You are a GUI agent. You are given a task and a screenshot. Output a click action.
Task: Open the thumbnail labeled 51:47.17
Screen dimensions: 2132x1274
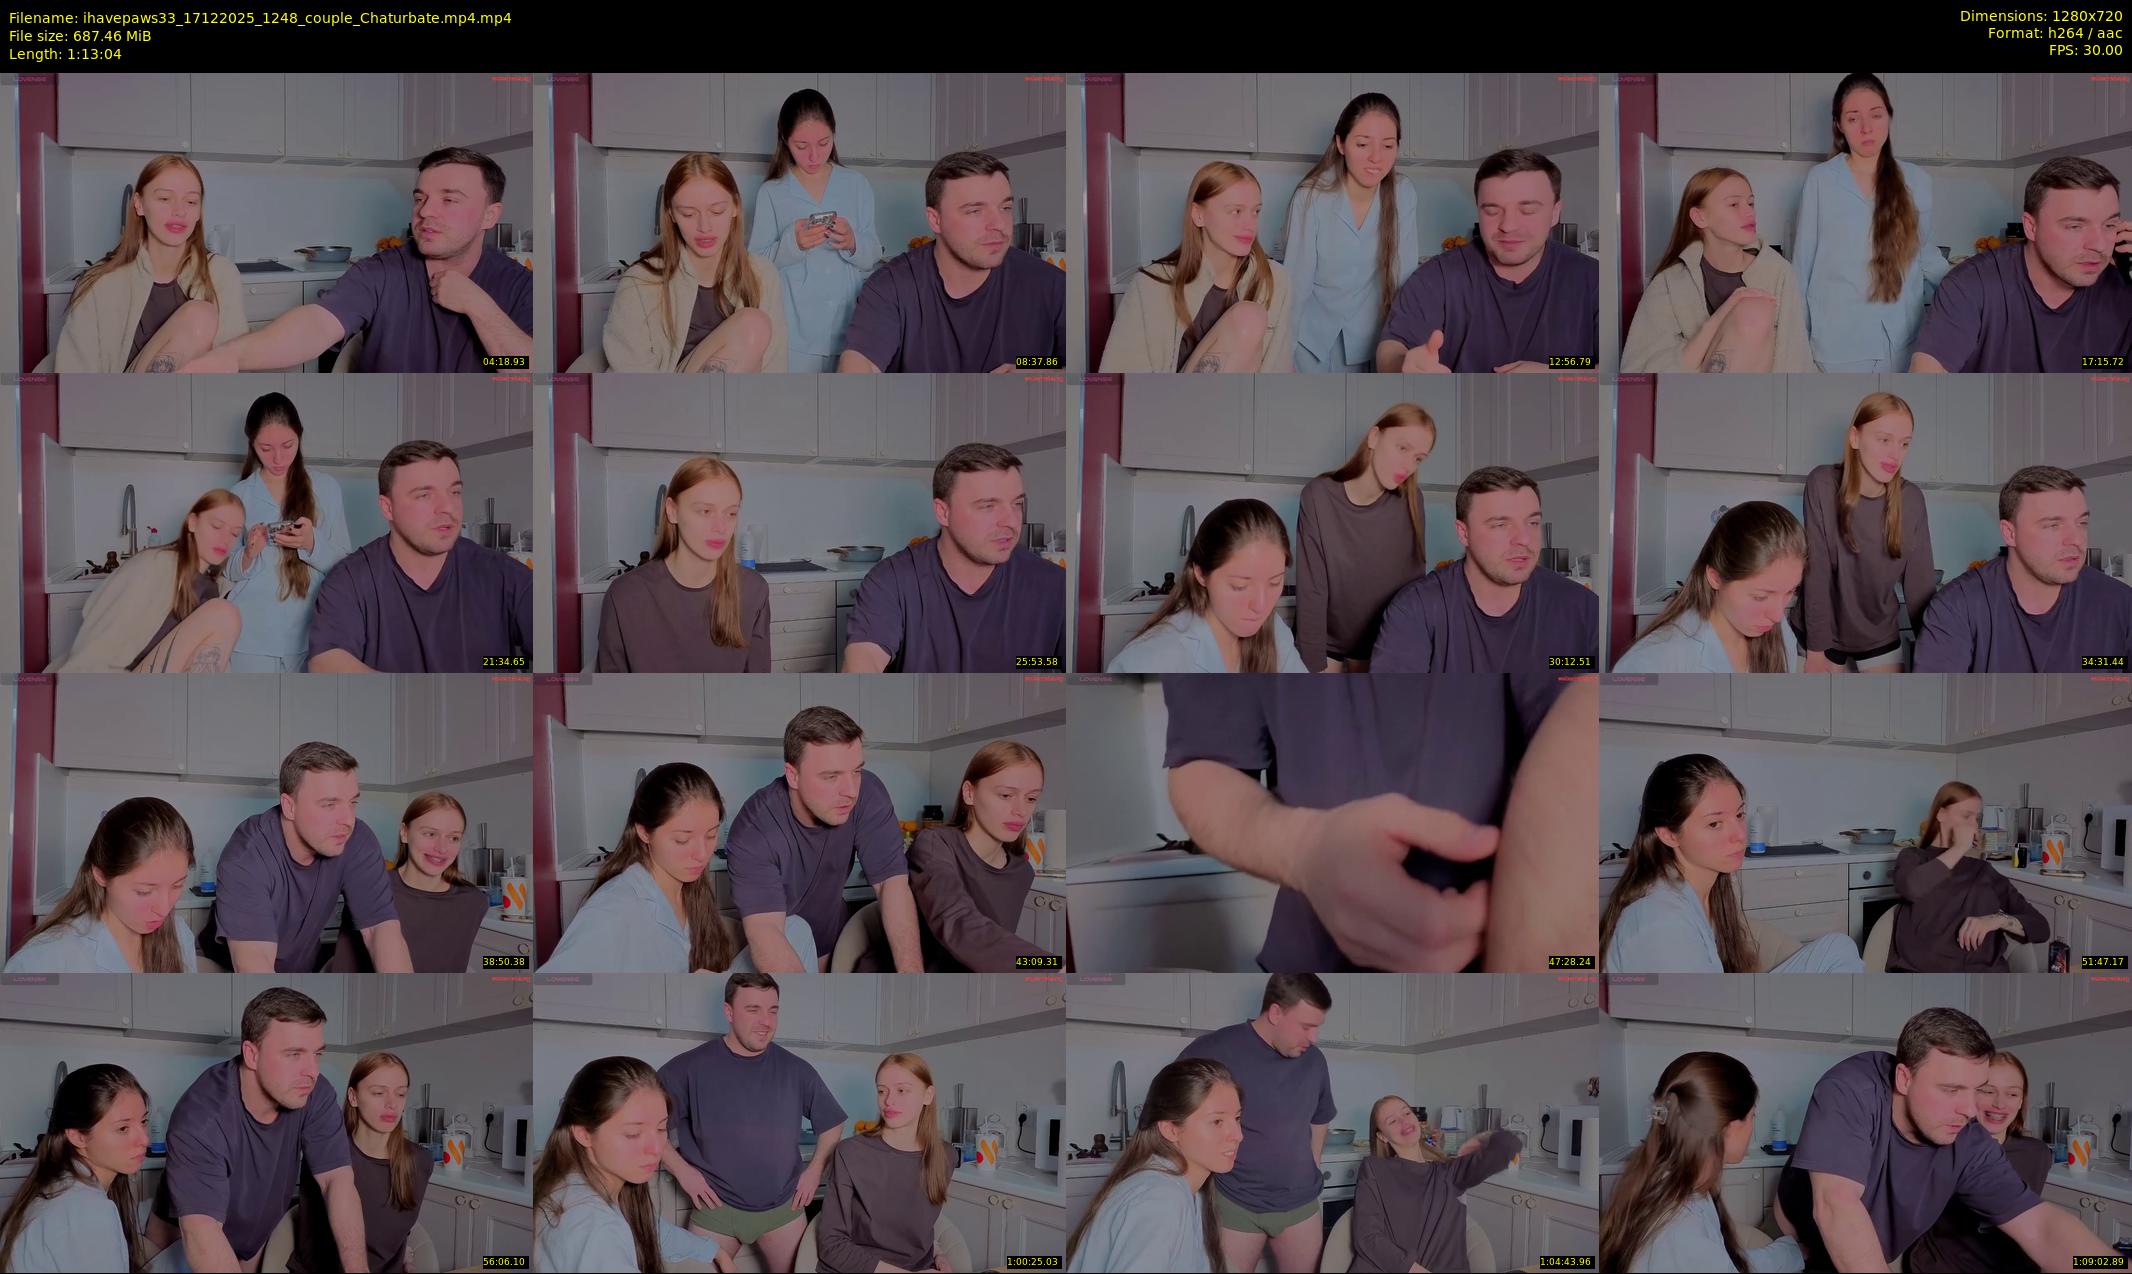(1865, 822)
